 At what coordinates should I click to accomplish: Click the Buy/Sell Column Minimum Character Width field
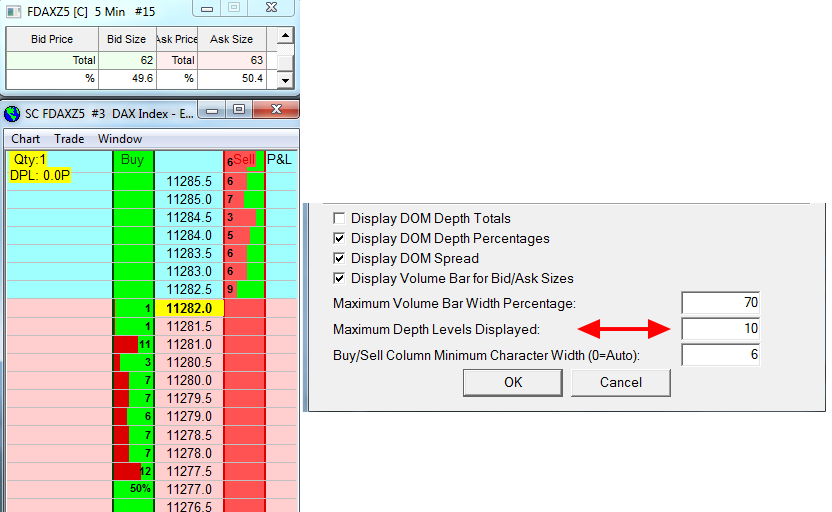(721, 355)
